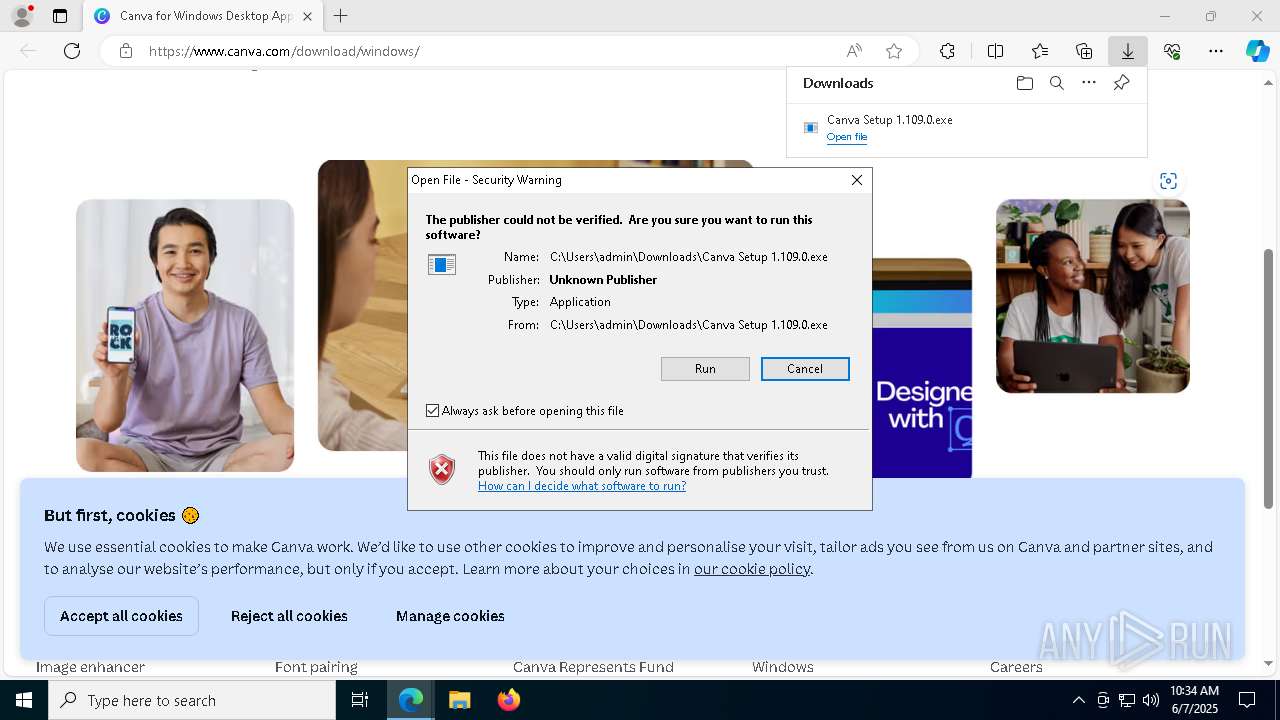Open Collections in the toolbar
1280x720 pixels.
point(1084,51)
